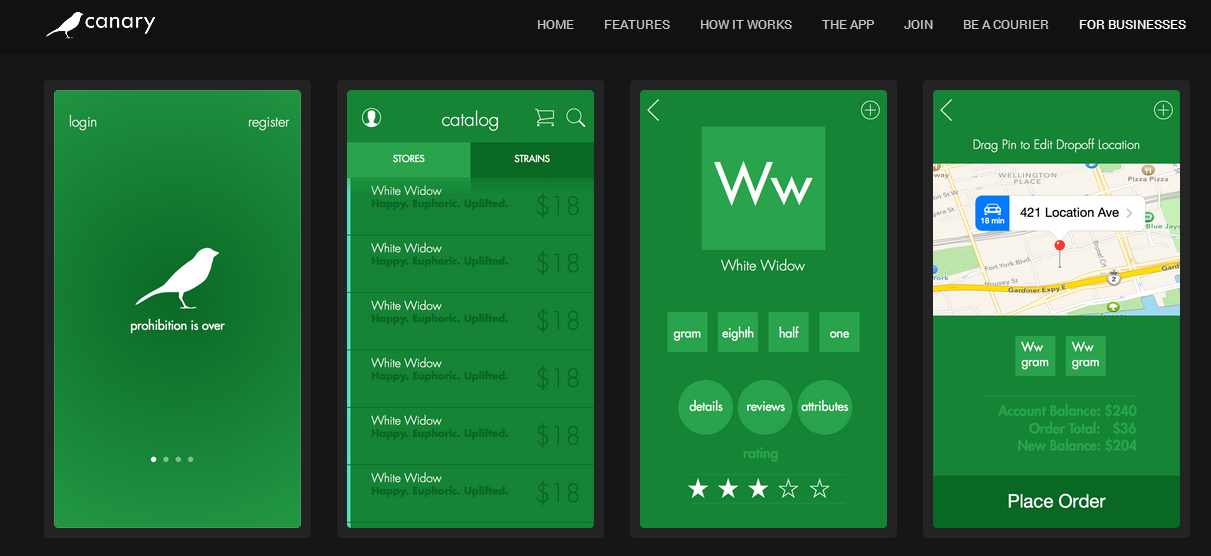Click the 'rating' label above stars
The image size is (1211, 556).
coord(760,454)
